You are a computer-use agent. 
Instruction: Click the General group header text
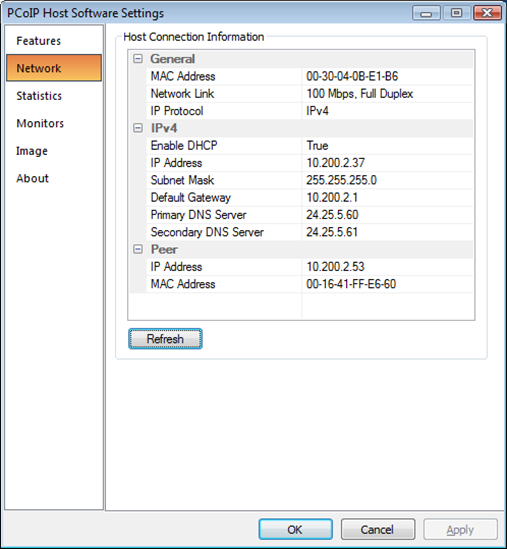172,59
